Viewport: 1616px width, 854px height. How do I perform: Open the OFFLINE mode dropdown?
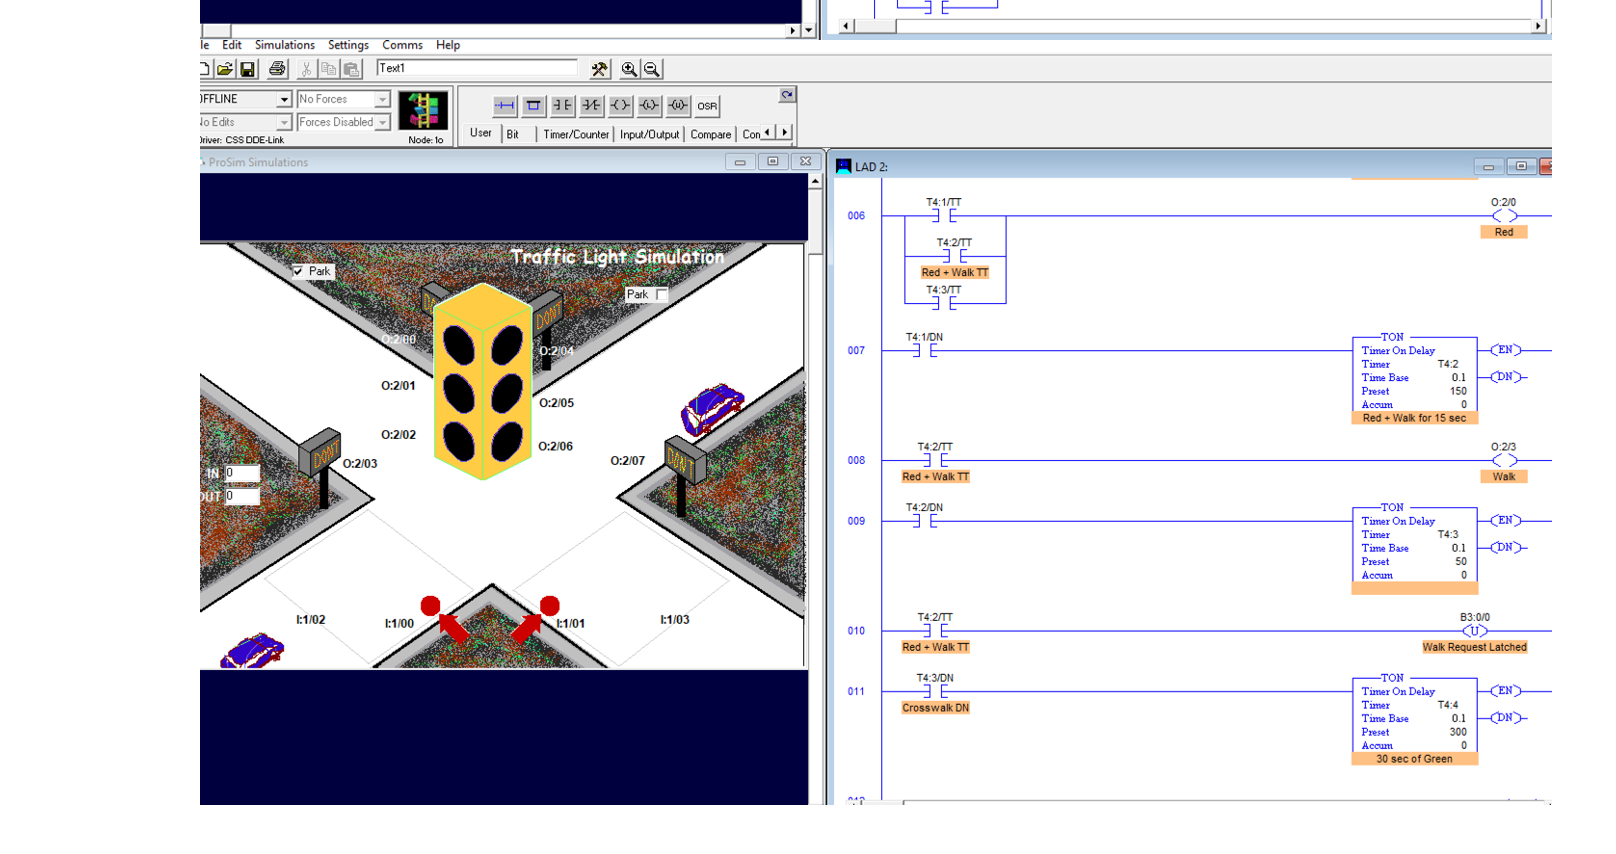pos(284,100)
